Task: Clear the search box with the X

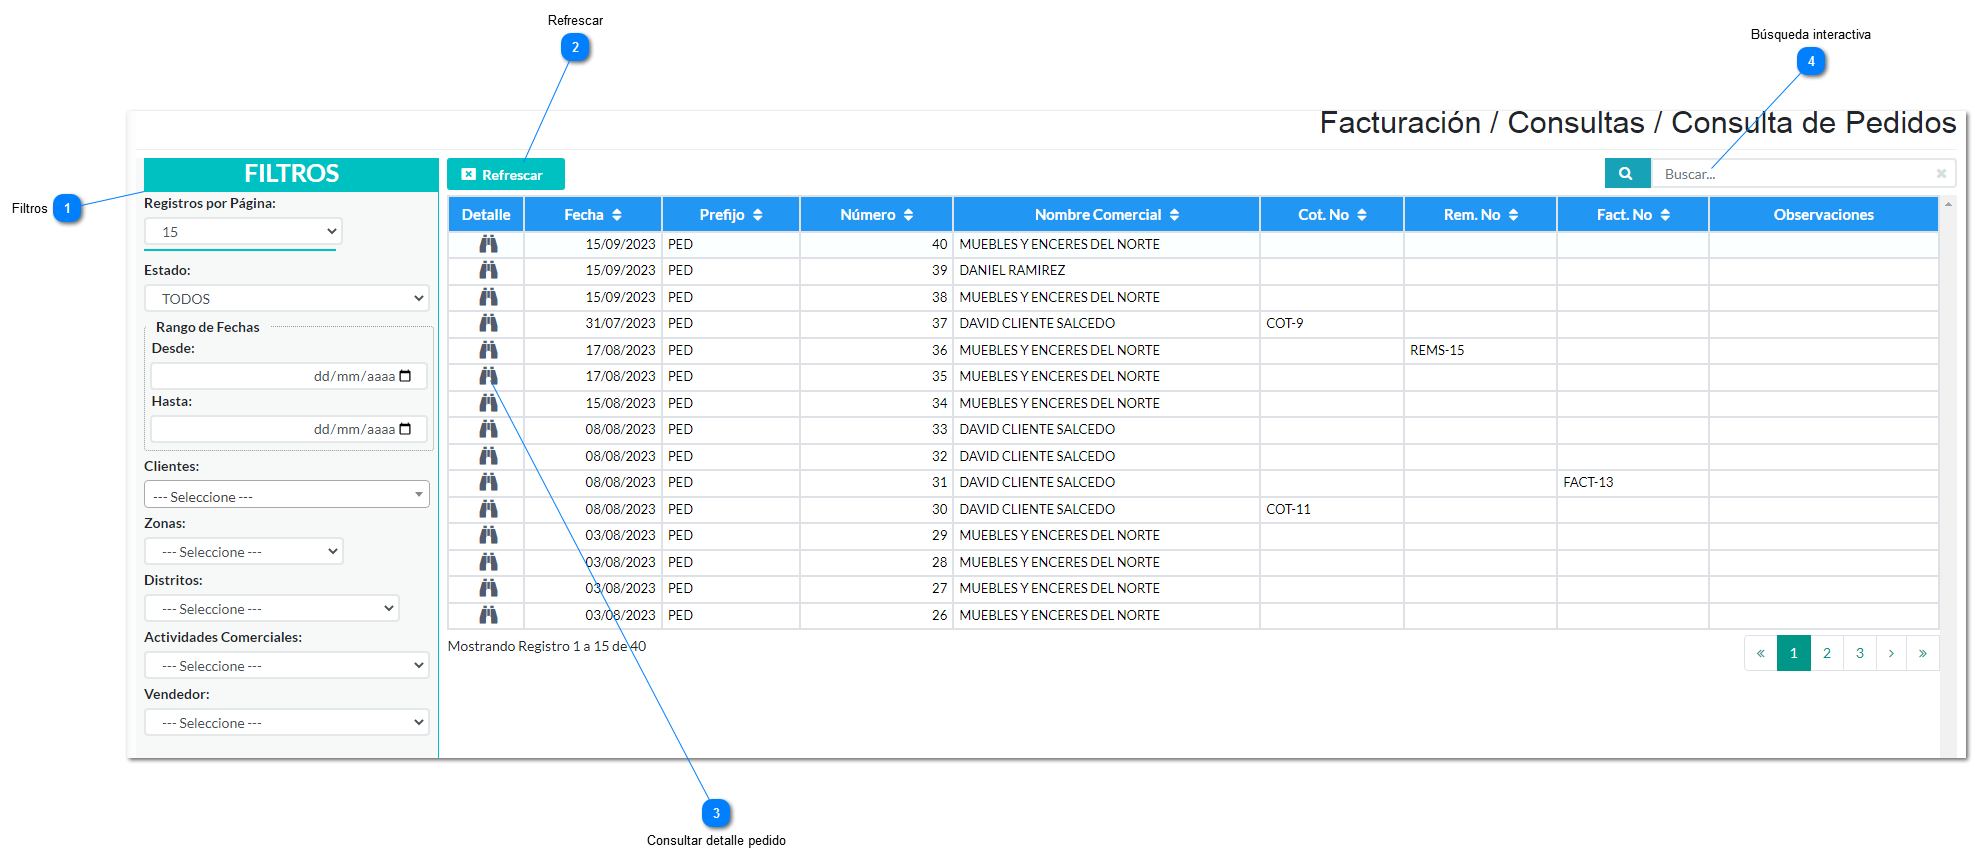Action: pyautogui.click(x=1941, y=174)
